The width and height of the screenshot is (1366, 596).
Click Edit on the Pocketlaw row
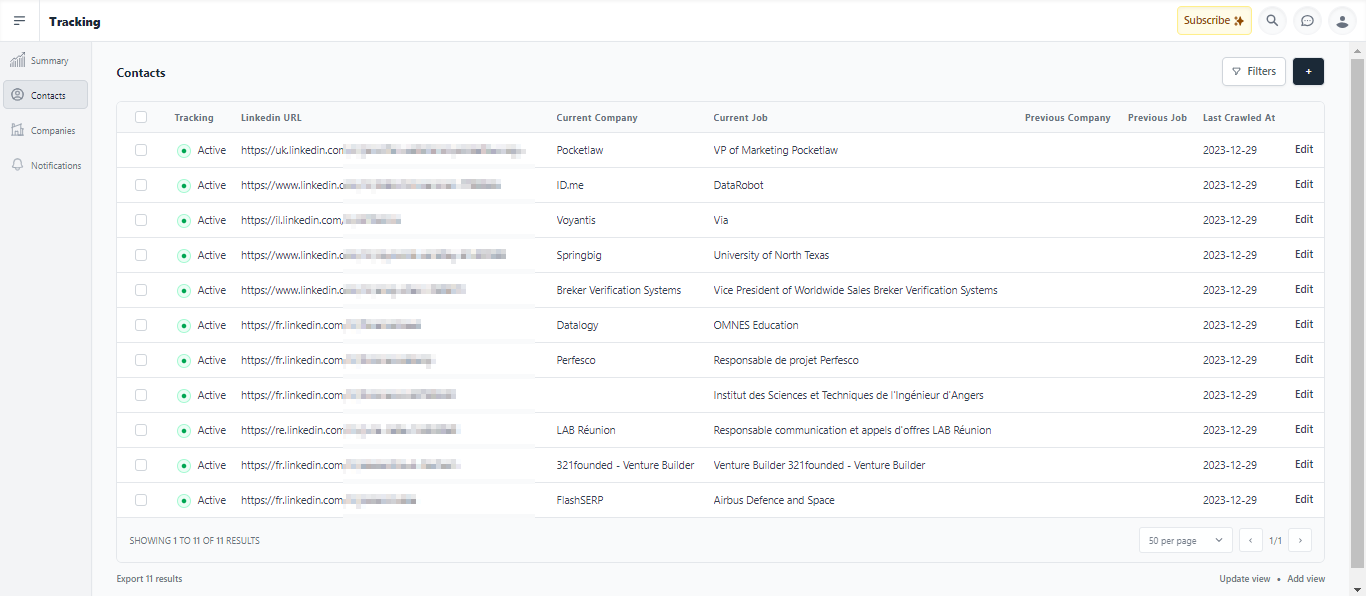pos(1304,150)
